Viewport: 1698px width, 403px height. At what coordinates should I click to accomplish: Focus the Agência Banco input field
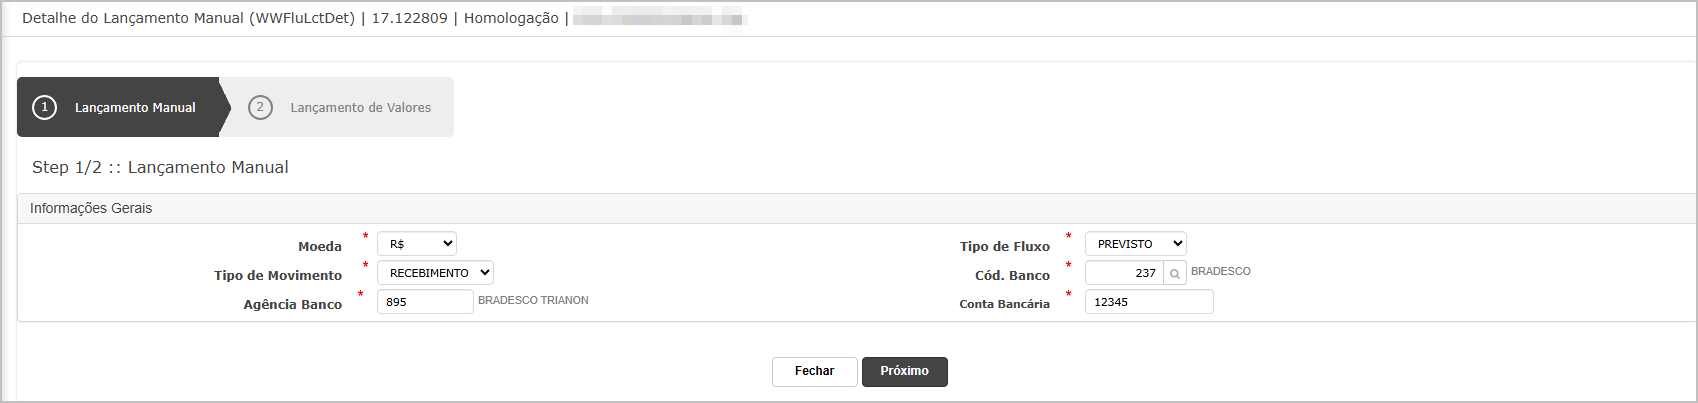pos(425,302)
